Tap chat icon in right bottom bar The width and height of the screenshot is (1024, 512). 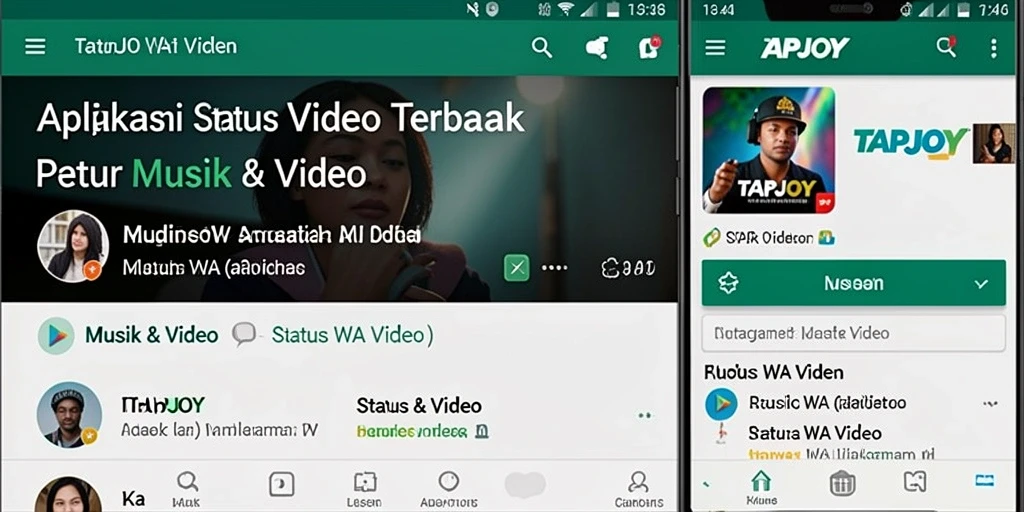915,482
